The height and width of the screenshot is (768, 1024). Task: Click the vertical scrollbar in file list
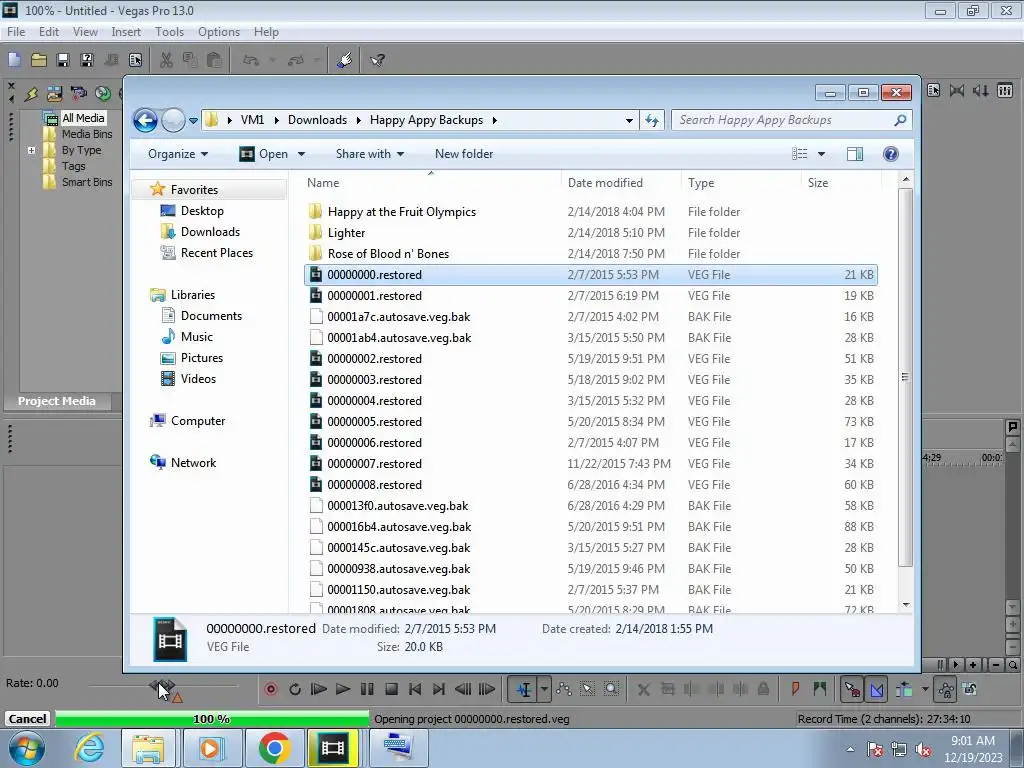[905, 377]
